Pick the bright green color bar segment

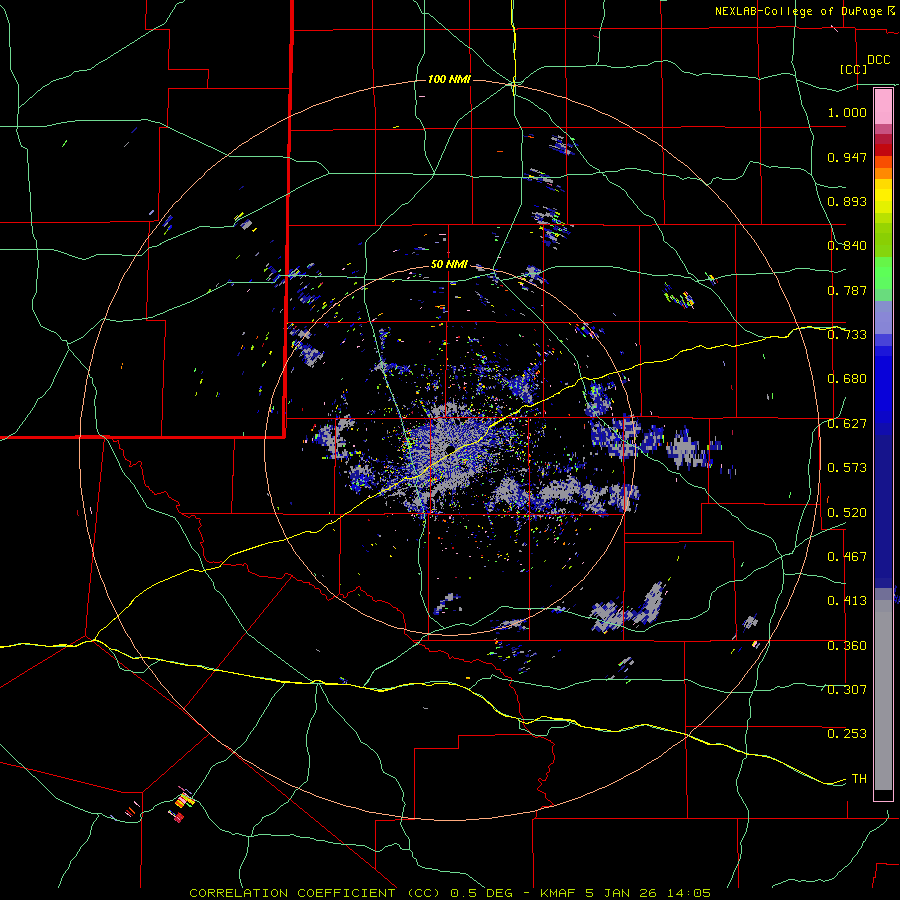[x=883, y=273]
